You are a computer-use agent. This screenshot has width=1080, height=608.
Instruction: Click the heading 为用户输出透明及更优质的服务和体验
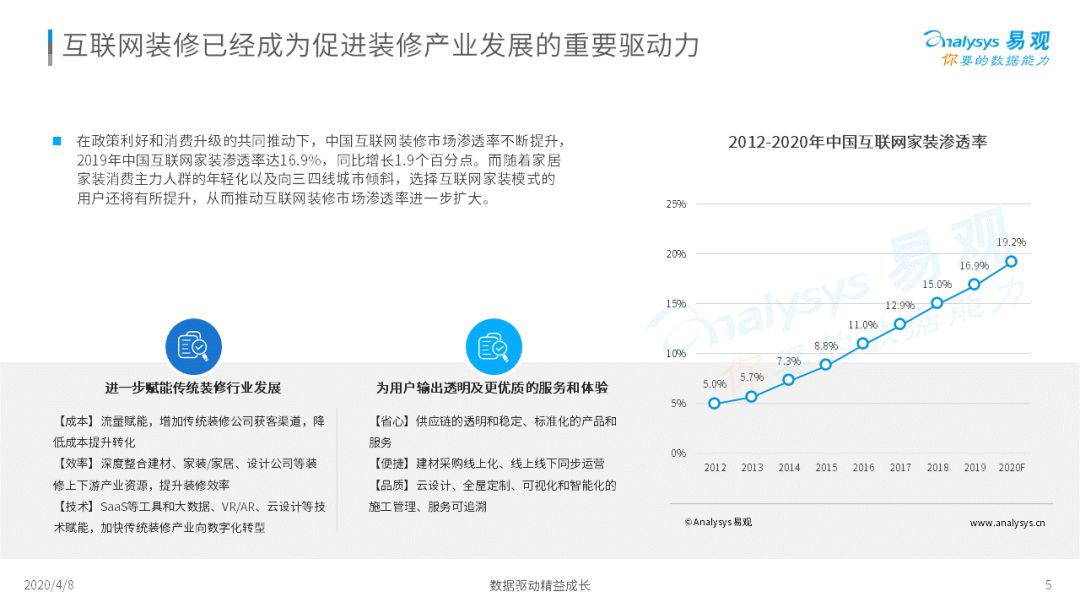pyautogui.click(x=492, y=388)
